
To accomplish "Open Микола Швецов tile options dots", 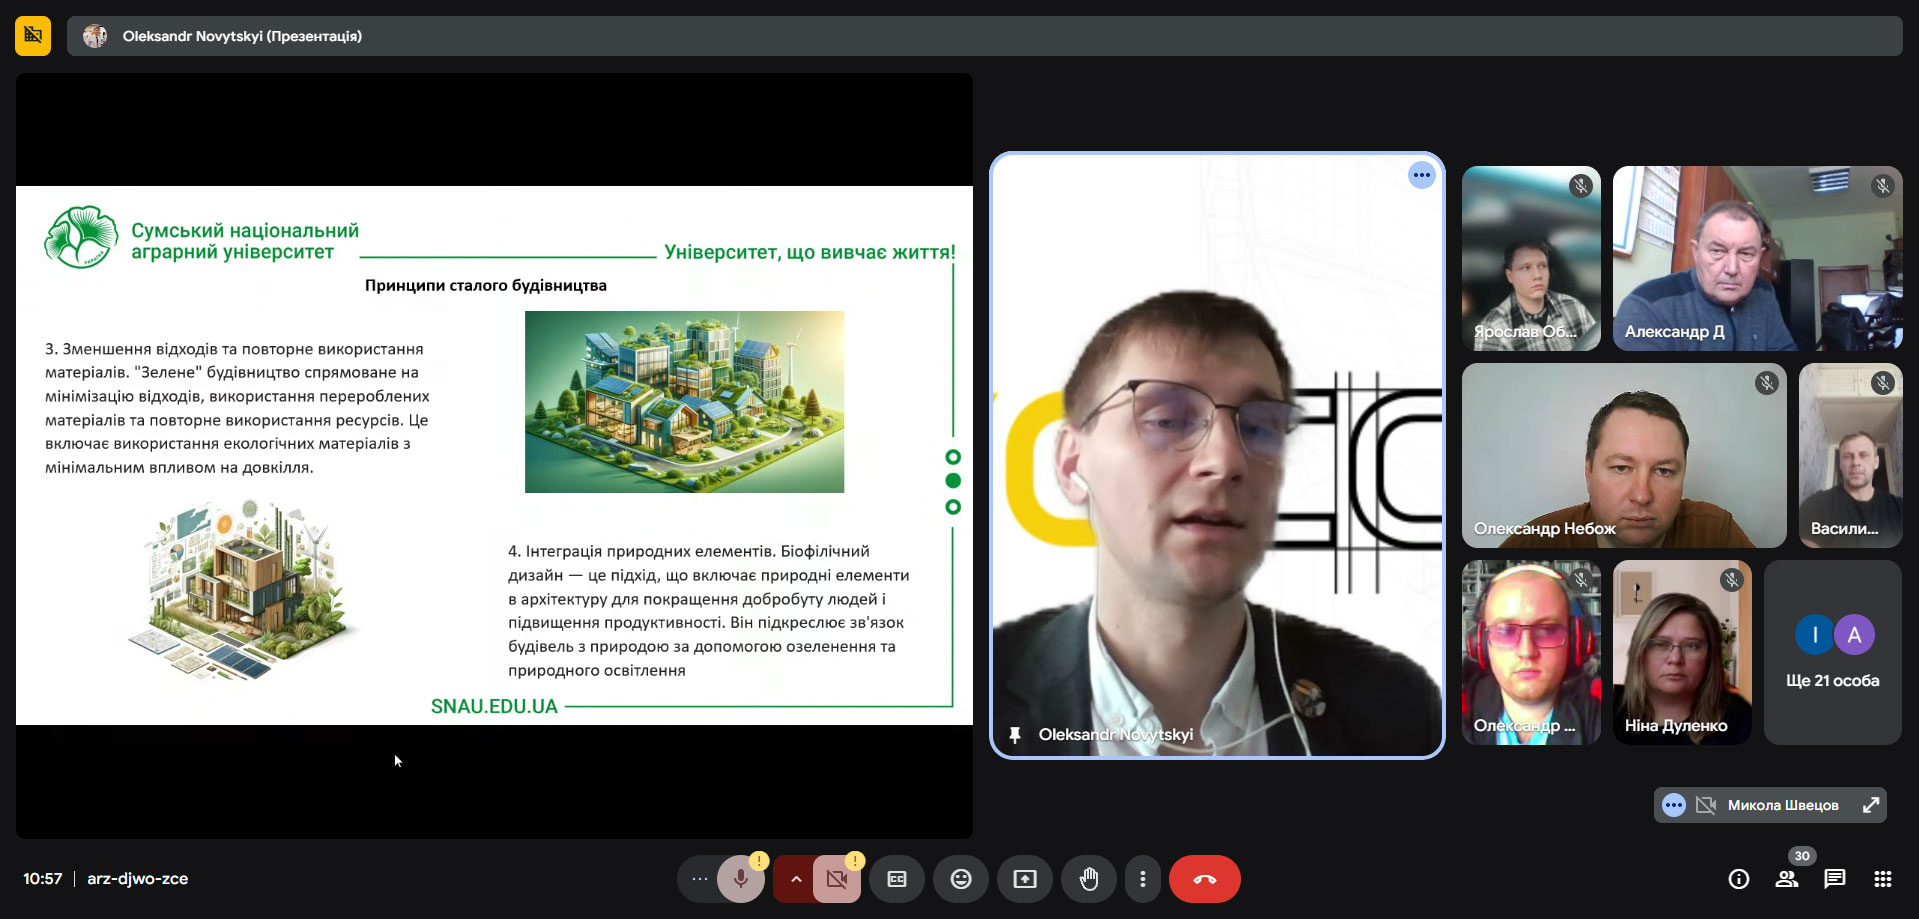I will pos(1674,805).
